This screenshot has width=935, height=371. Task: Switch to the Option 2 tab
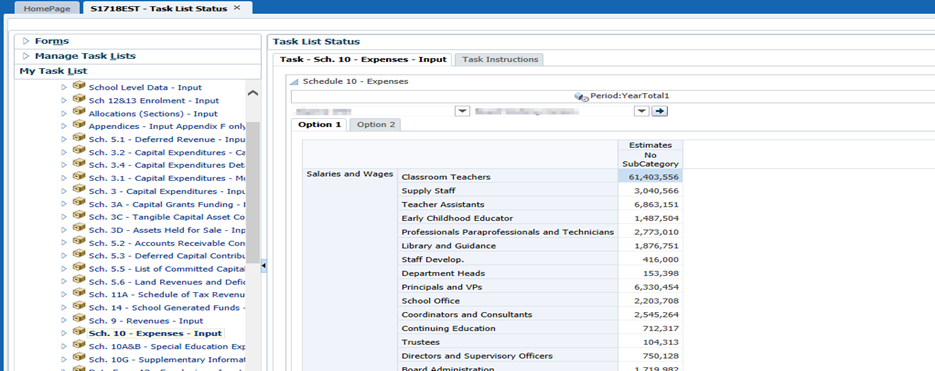click(376, 125)
